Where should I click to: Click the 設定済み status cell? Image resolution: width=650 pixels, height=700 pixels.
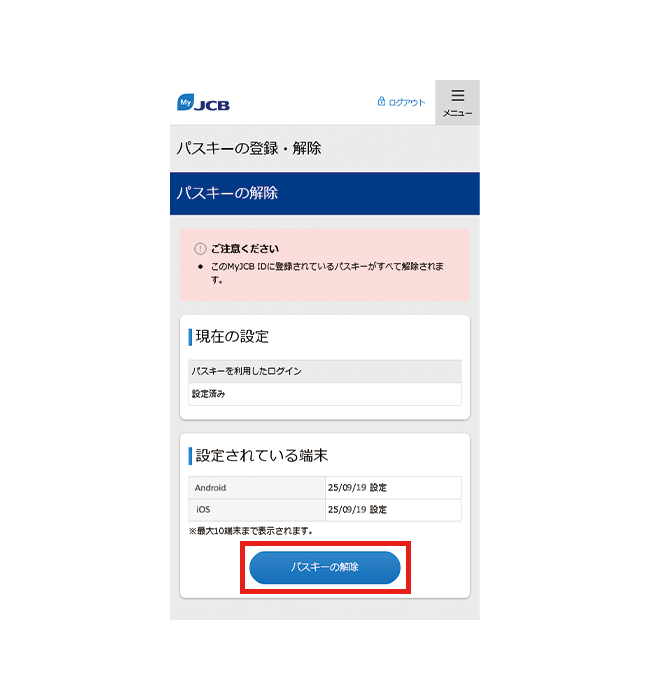pos(325,394)
